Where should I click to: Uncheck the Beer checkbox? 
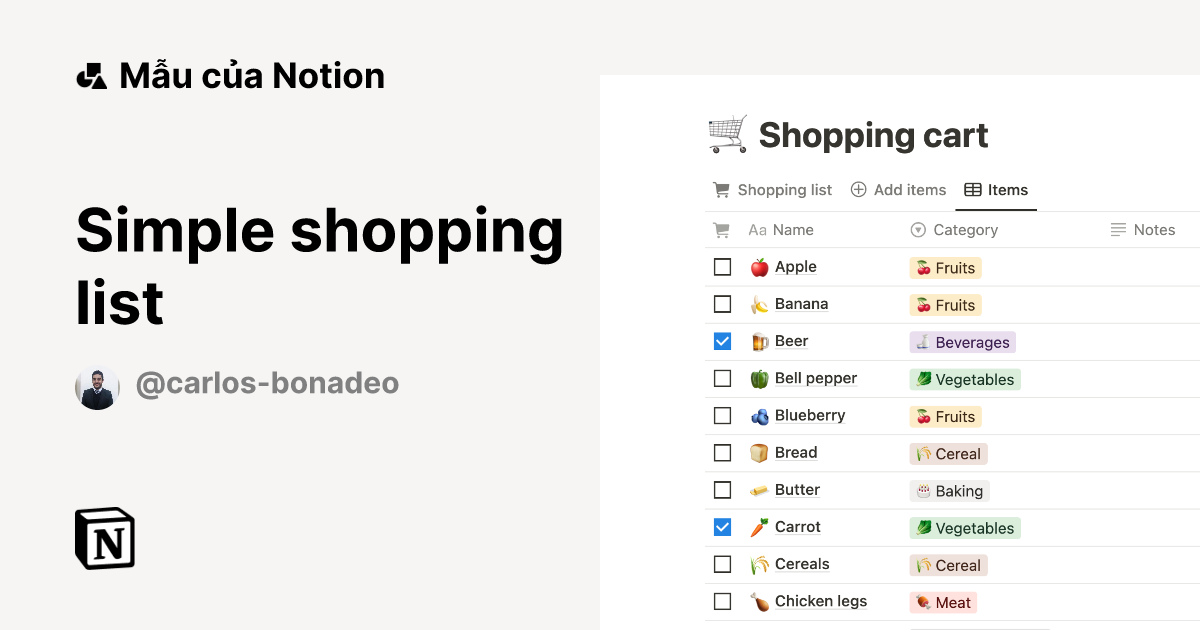pyautogui.click(x=722, y=341)
